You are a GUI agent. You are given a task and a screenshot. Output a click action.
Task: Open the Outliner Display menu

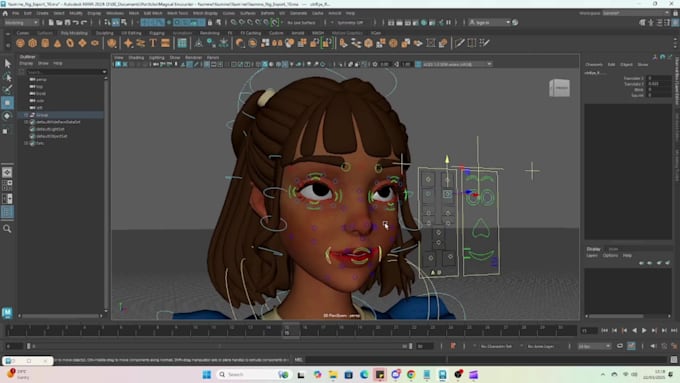tap(26, 63)
